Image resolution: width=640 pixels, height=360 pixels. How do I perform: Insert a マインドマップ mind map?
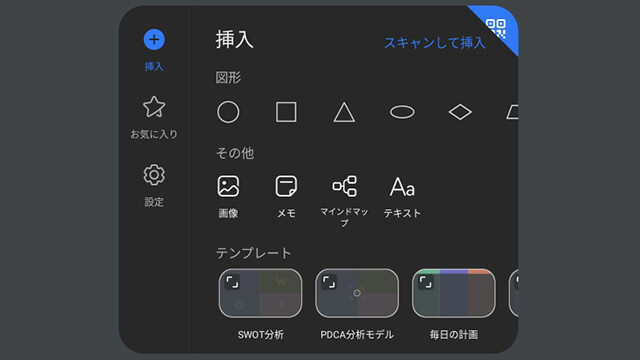click(344, 186)
